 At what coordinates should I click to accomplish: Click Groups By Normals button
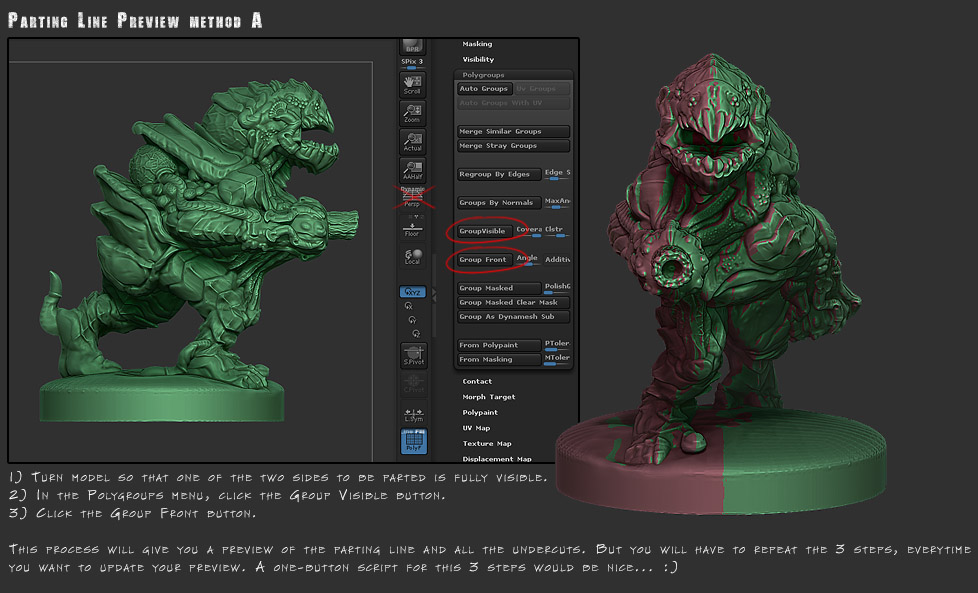coord(499,203)
